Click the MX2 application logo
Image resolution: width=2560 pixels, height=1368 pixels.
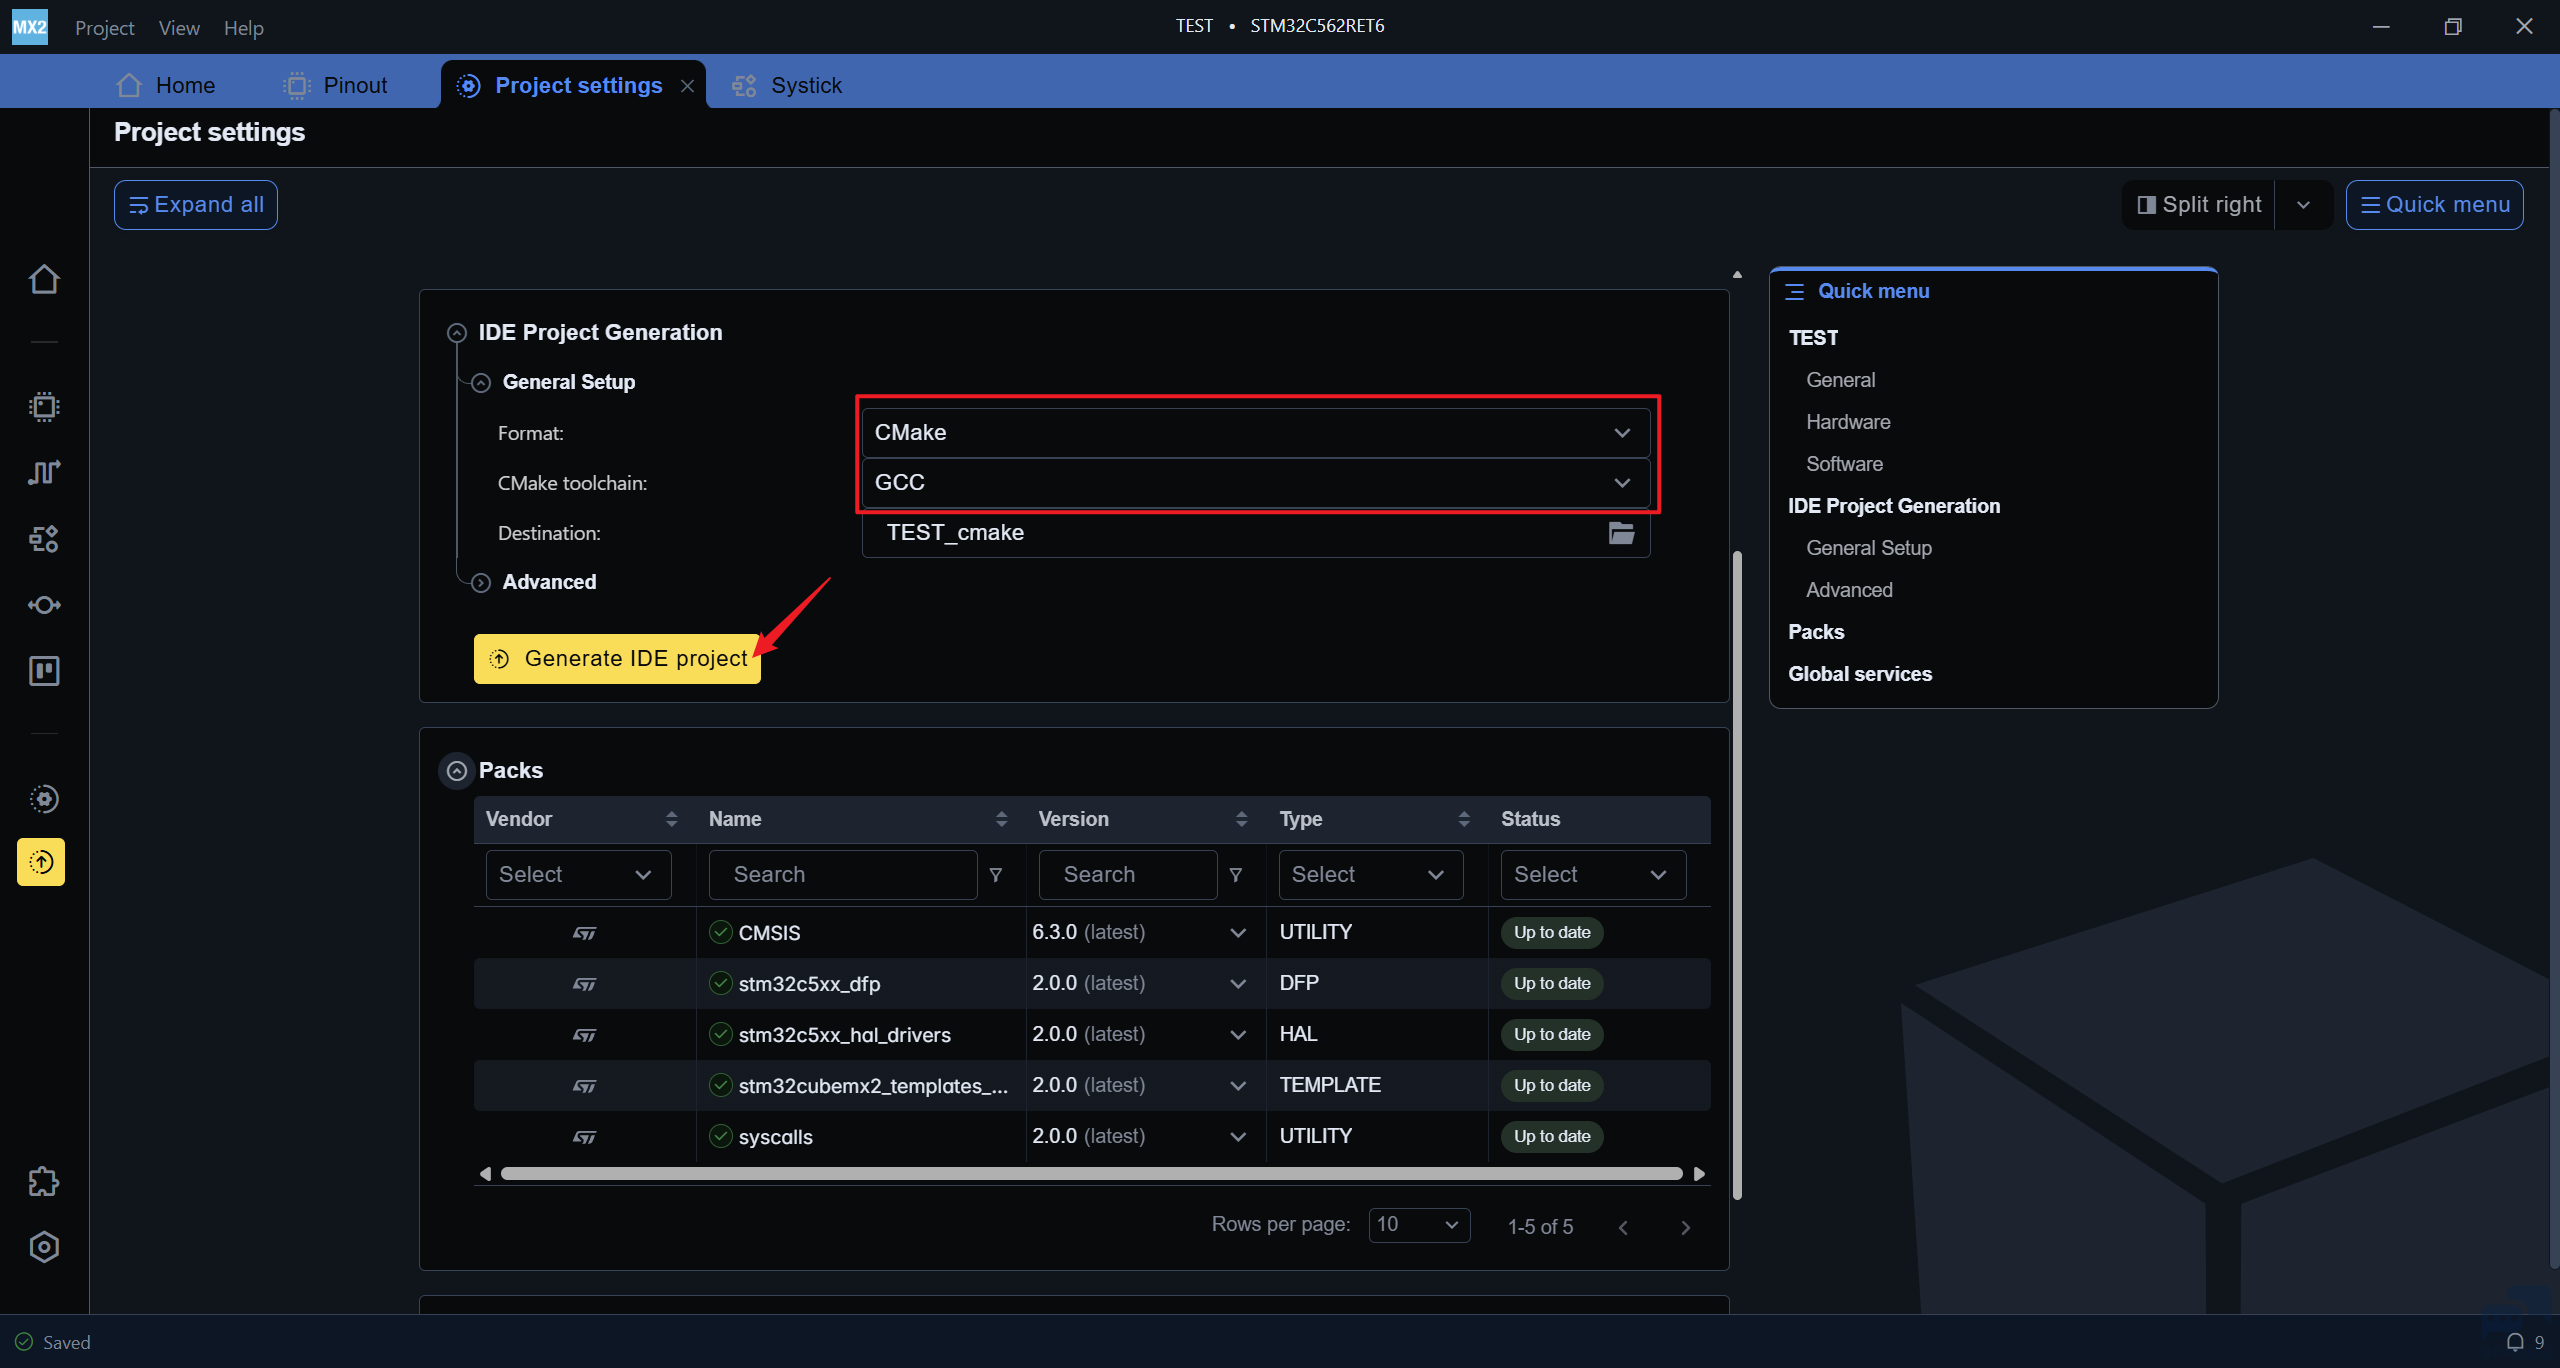(x=29, y=27)
